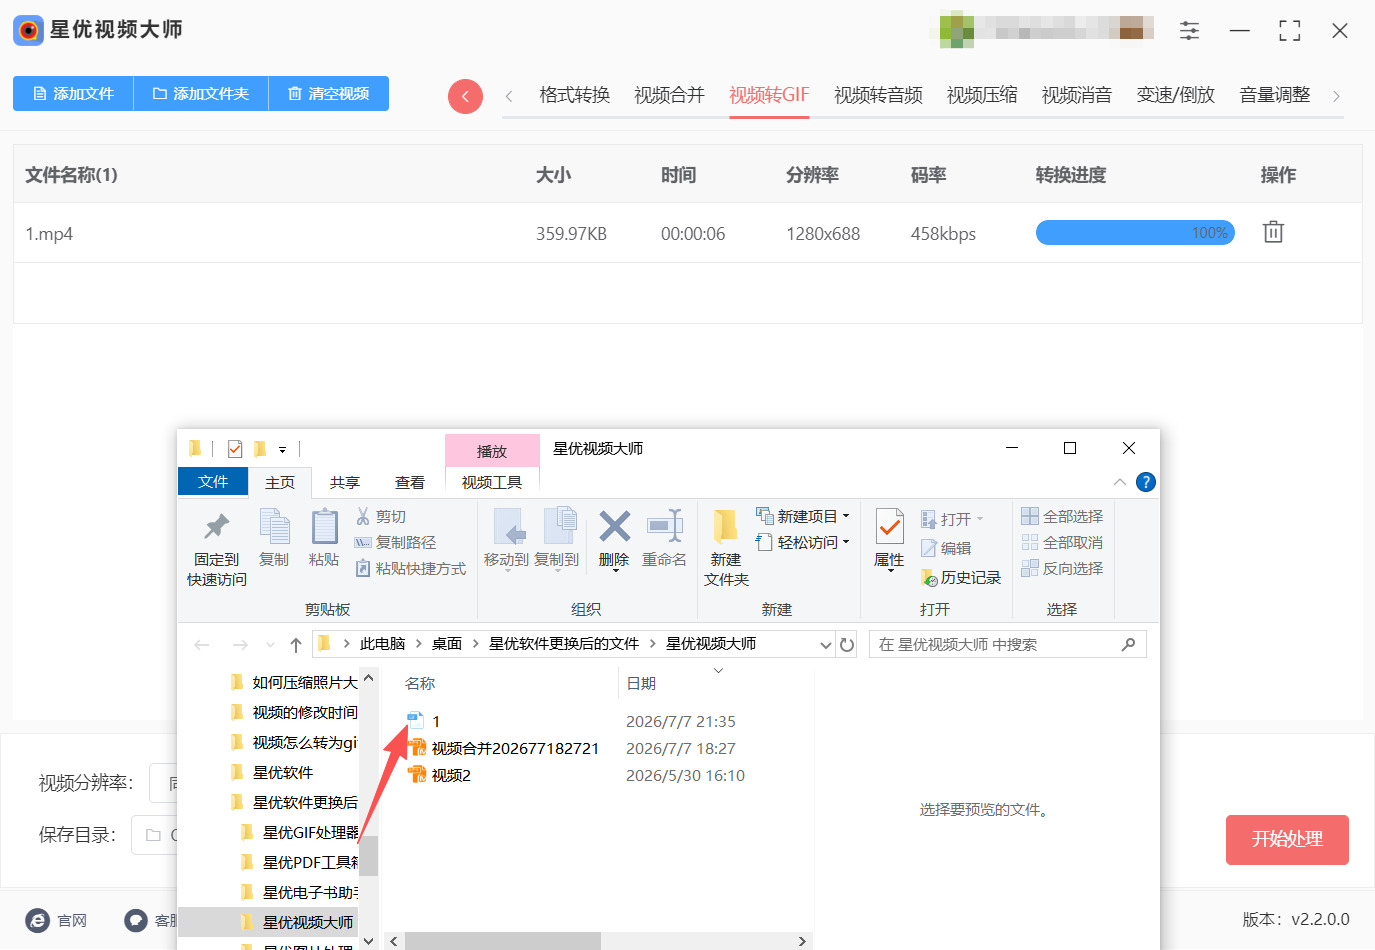1375x950 pixels.
Task: Click the address bar refresh icon
Action: click(847, 644)
